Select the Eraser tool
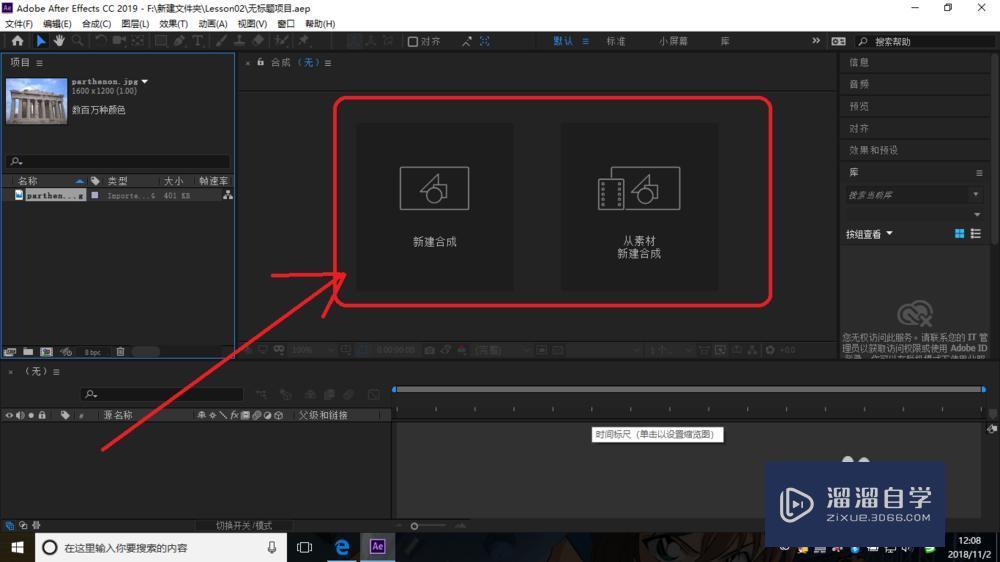This screenshot has height=562, width=1000. (x=258, y=41)
